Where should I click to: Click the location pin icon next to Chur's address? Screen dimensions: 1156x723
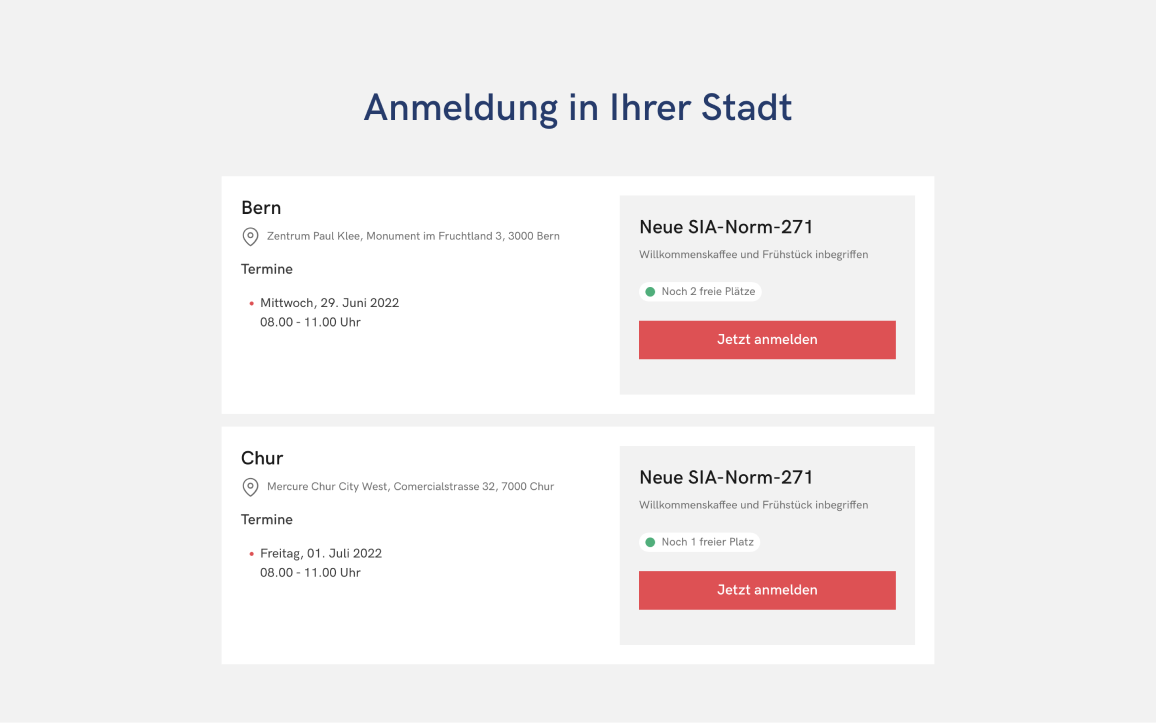click(251, 487)
